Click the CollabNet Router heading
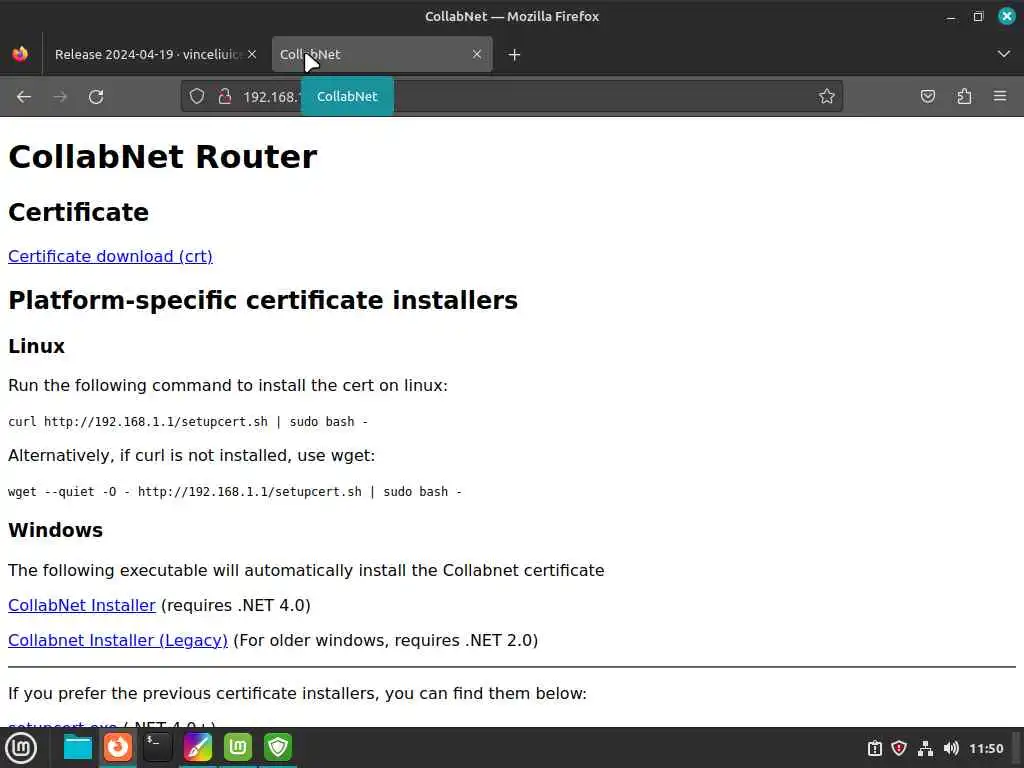The width and height of the screenshot is (1024, 768). [163, 157]
